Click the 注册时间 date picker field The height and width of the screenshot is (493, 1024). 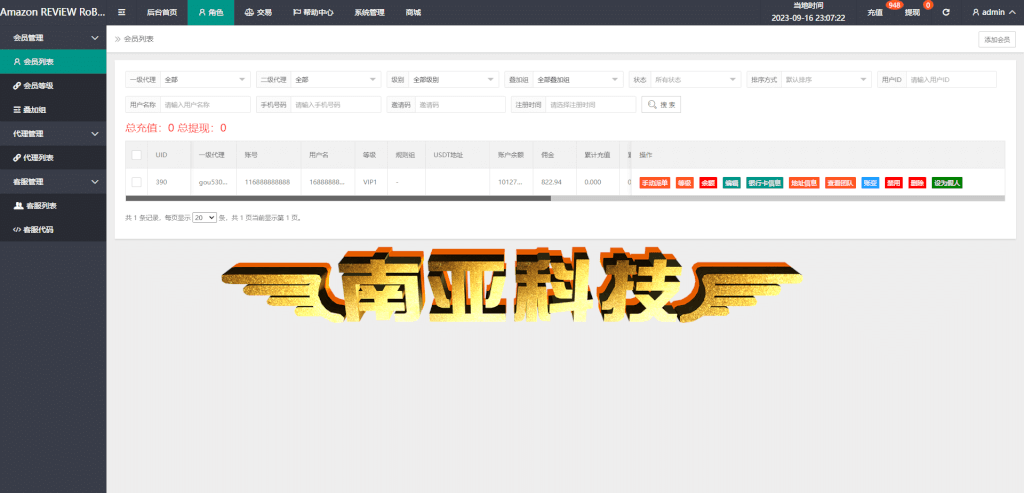coord(591,104)
